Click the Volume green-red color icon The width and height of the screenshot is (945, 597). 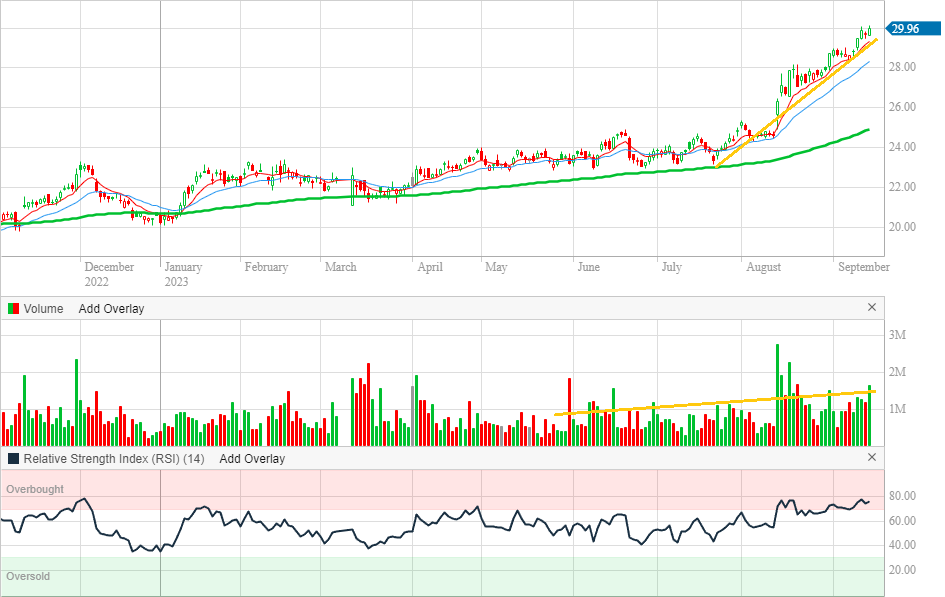pyautogui.click(x=13, y=309)
